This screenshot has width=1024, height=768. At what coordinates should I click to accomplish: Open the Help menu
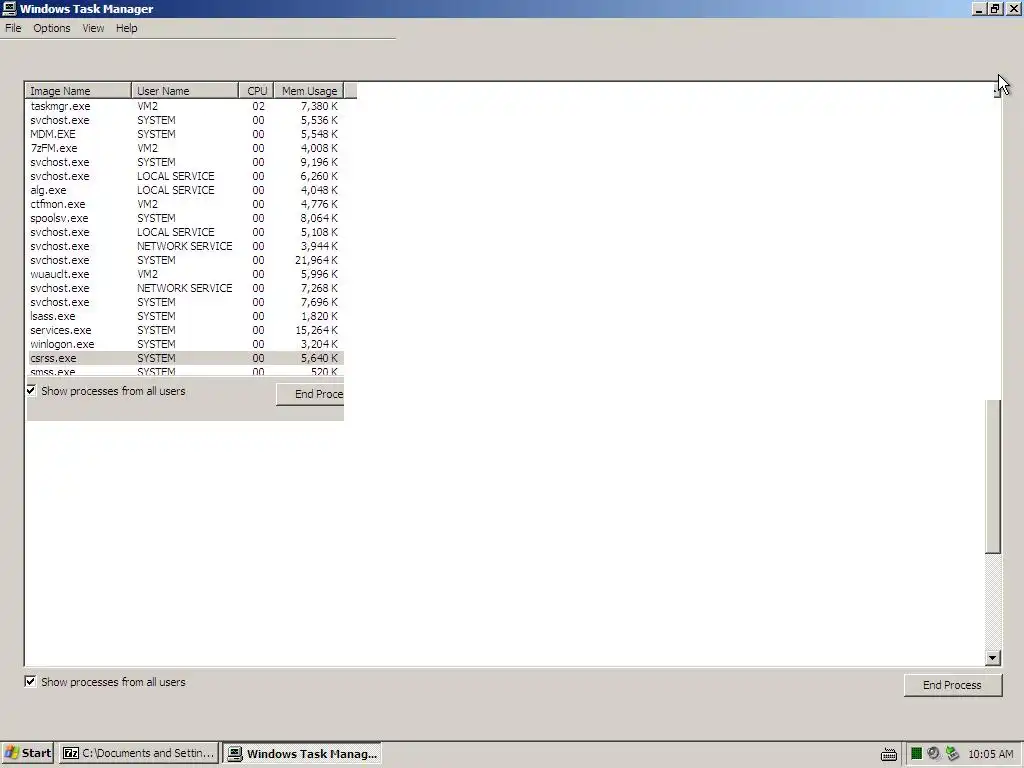pos(126,28)
